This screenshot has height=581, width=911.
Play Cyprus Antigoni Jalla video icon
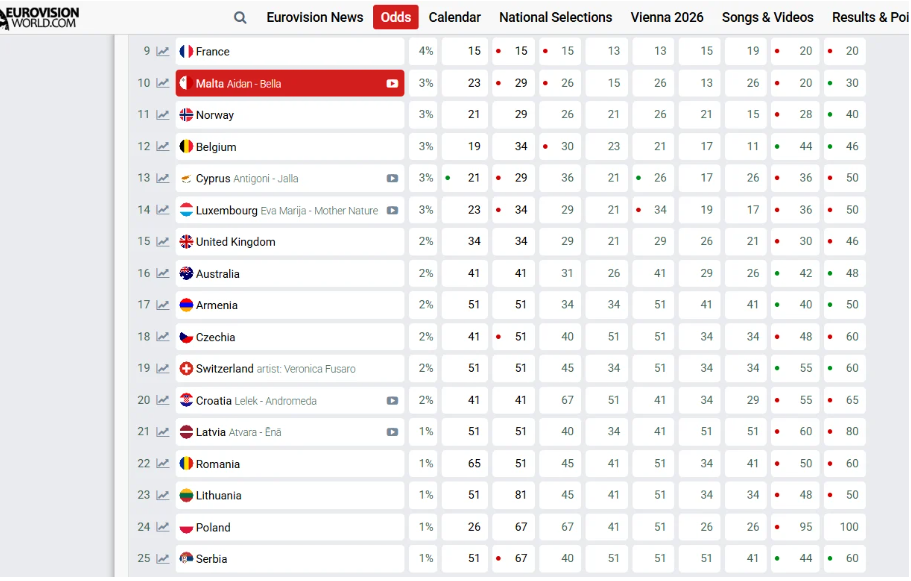pos(392,179)
